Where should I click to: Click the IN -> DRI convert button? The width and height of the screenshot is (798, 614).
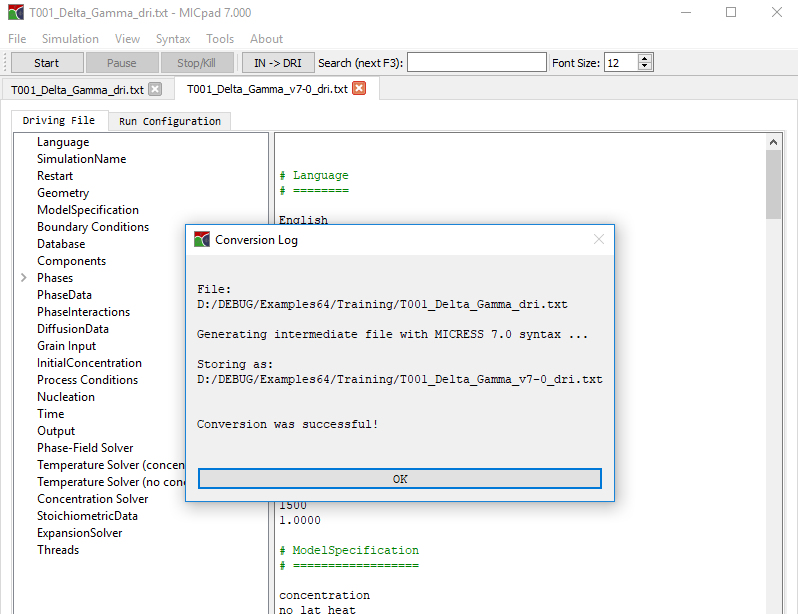pyautogui.click(x=278, y=63)
